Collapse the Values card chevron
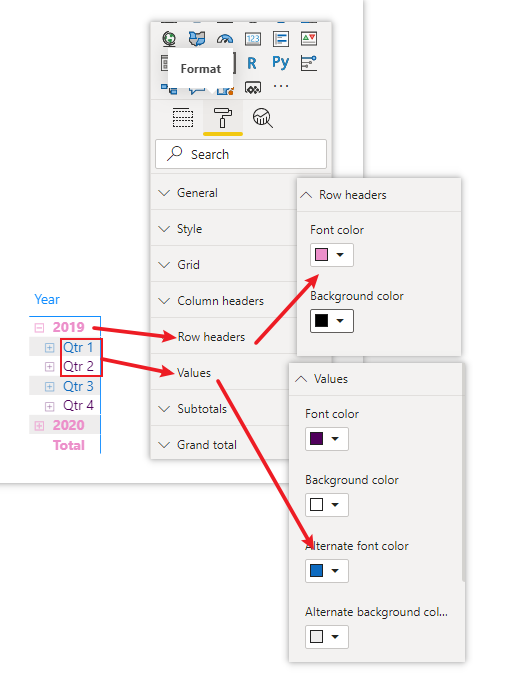The width and height of the screenshot is (509, 684). (301, 379)
